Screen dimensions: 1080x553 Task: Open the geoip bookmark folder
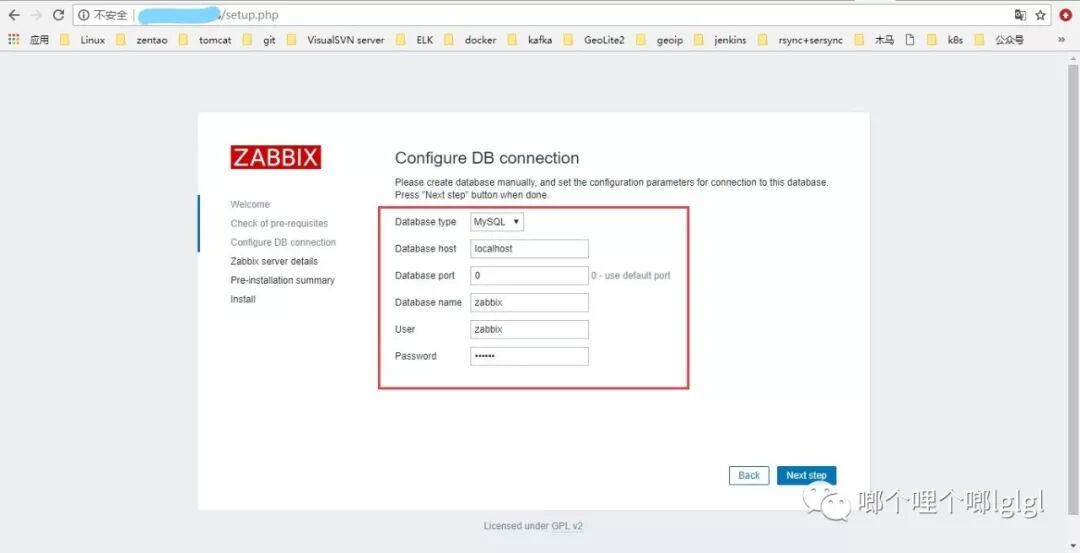click(660, 40)
